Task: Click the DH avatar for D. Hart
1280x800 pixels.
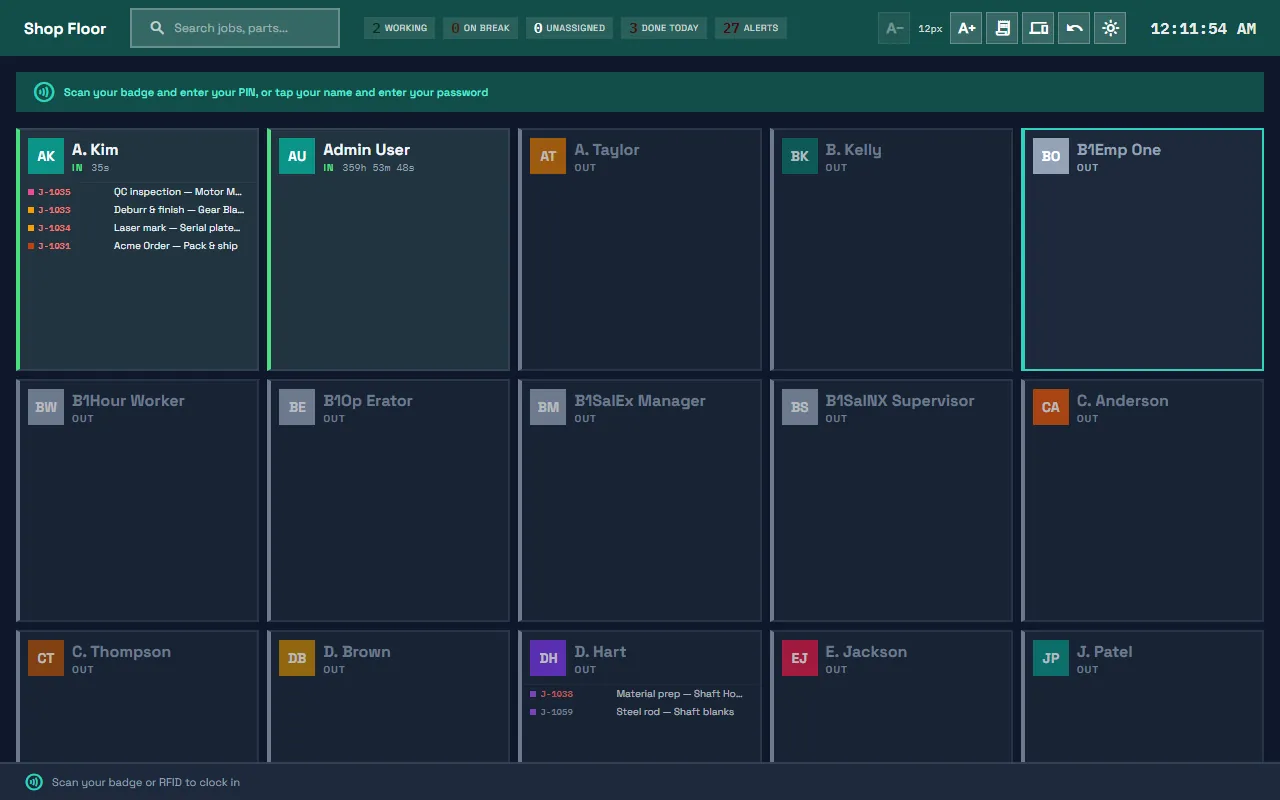Action: [x=548, y=658]
